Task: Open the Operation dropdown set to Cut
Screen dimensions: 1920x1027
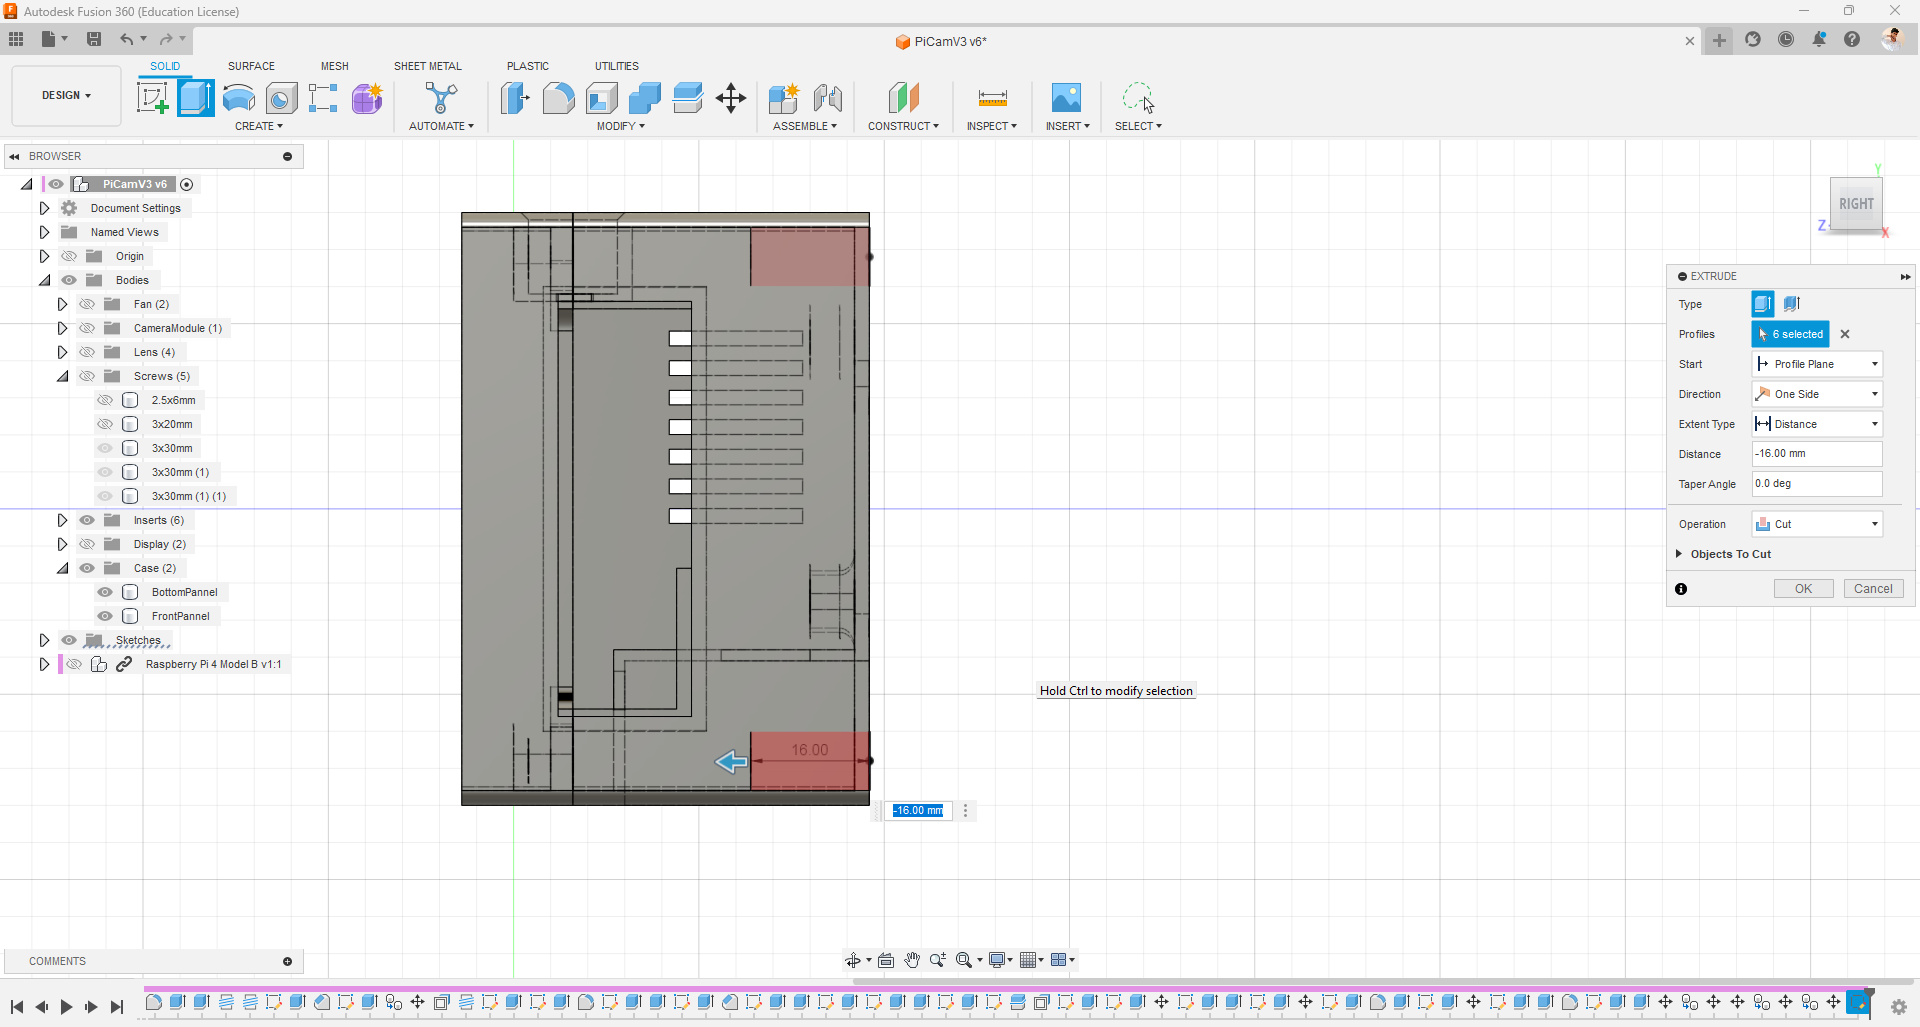Action: tap(1817, 524)
